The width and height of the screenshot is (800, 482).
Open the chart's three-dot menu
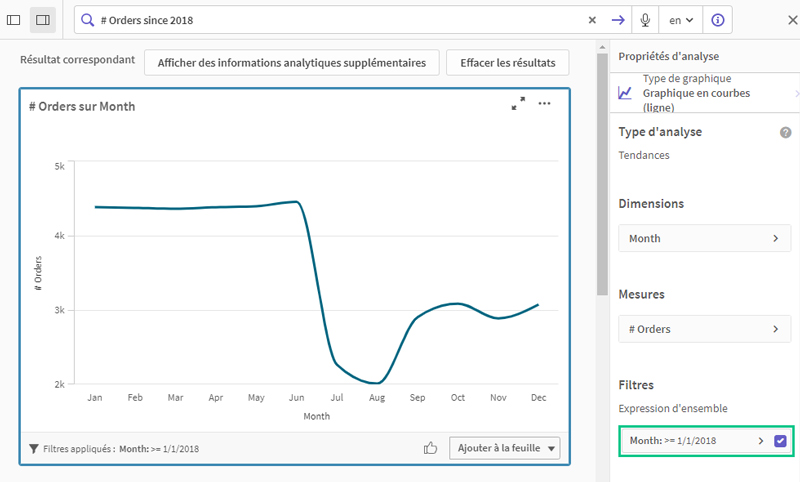544,104
